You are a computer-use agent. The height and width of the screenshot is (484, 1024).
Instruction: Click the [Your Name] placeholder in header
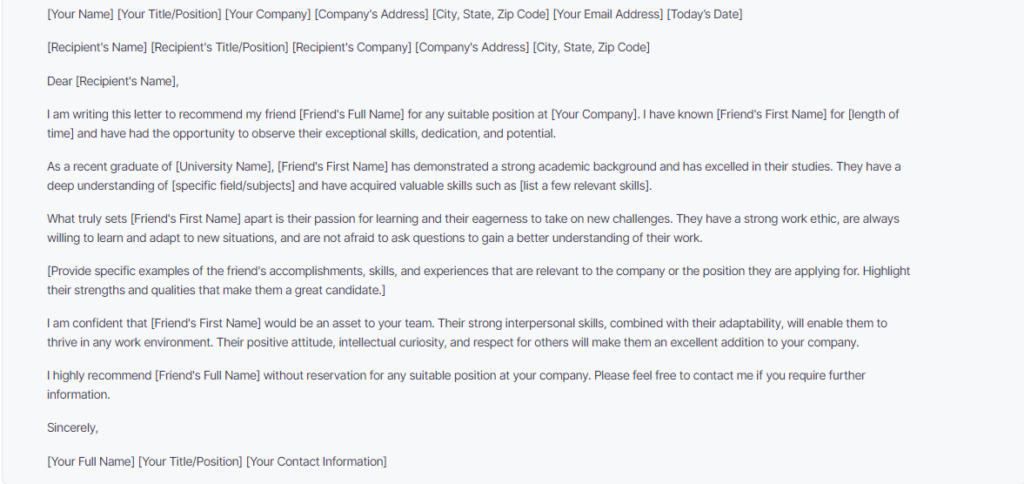point(80,14)
